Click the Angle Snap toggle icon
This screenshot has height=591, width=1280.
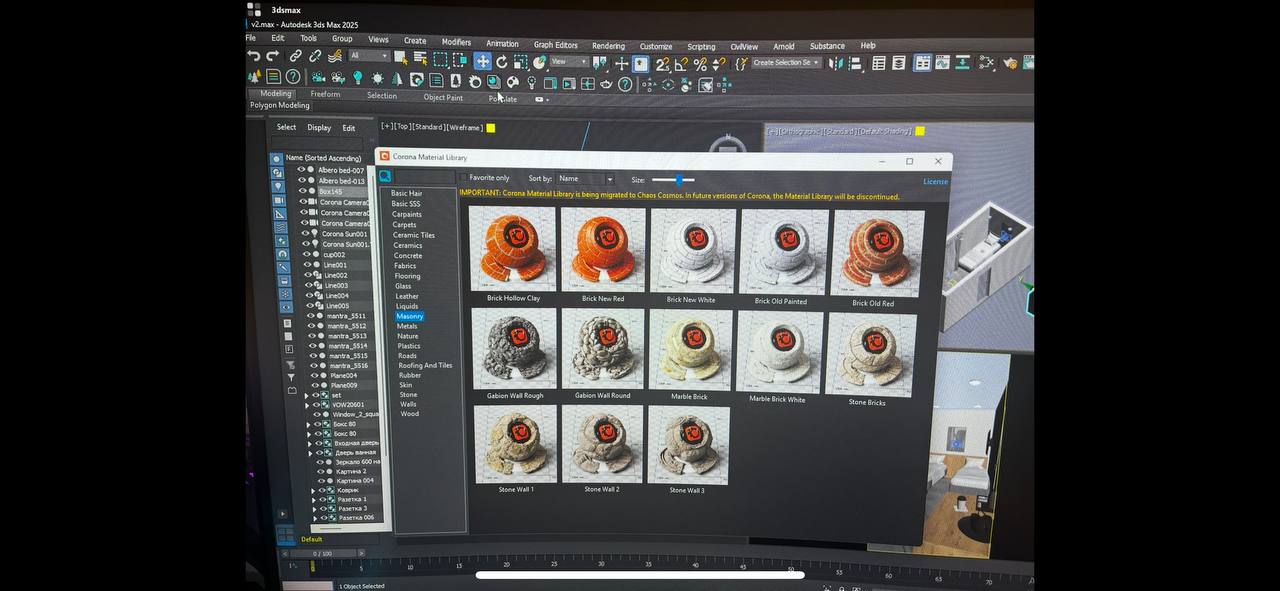click(x=682, y=64)
